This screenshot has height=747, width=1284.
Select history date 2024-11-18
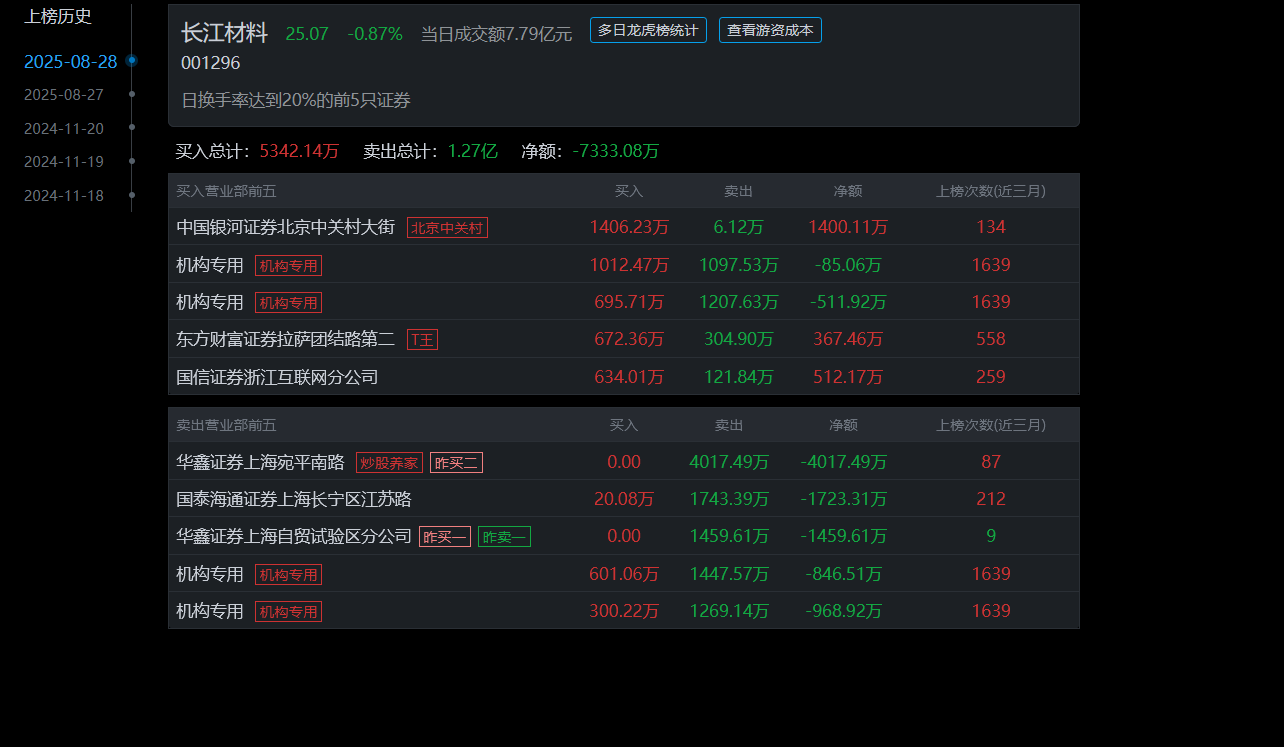(64, 196)
